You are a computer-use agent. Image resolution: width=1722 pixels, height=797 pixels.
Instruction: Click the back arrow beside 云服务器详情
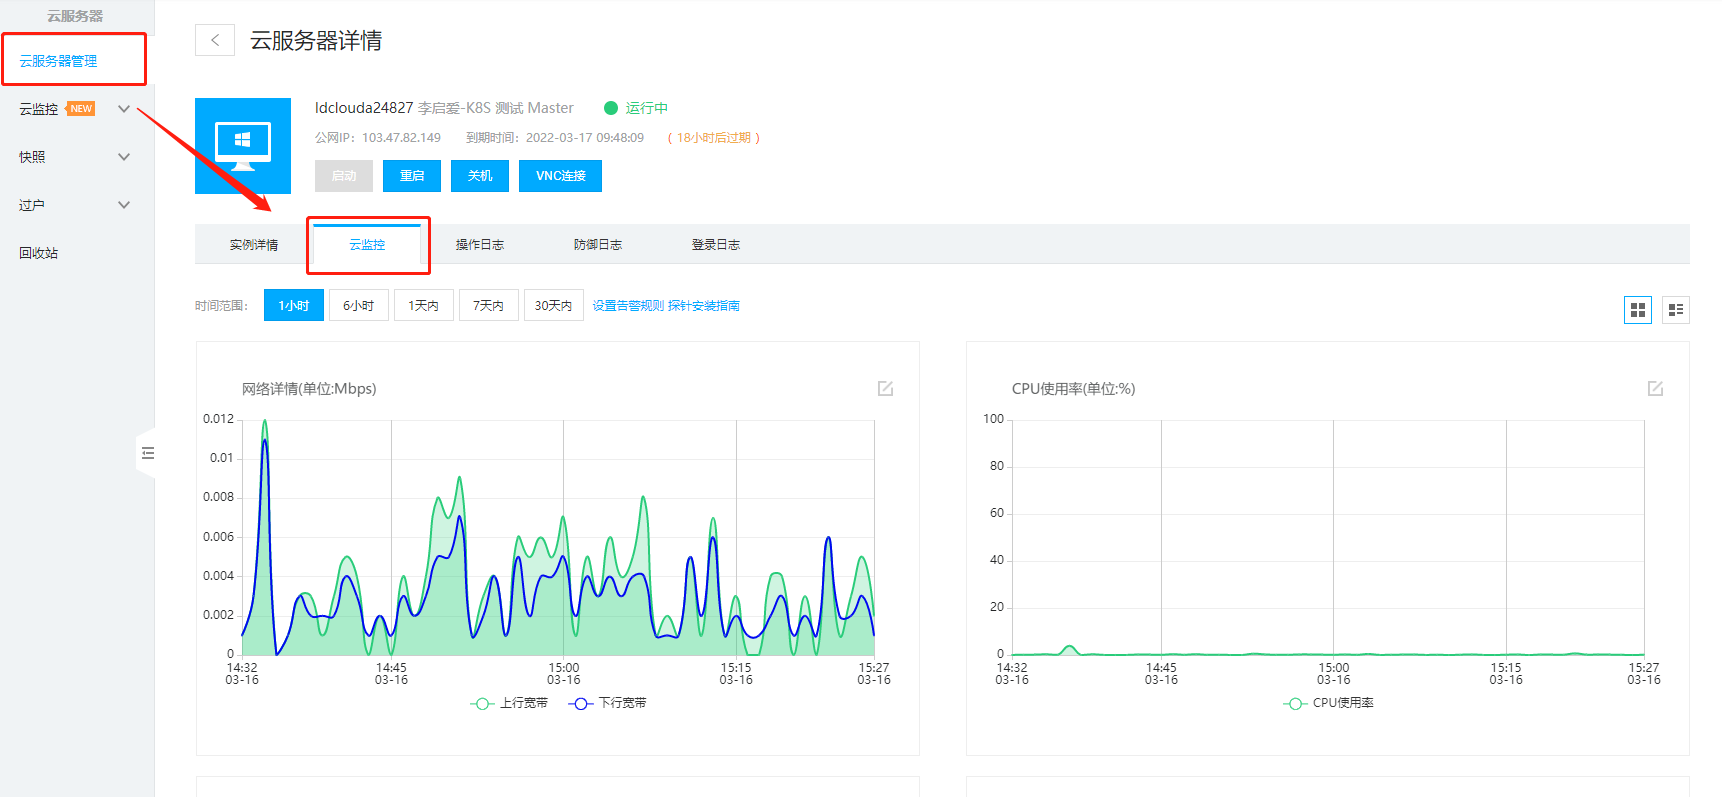click(214, 40)
